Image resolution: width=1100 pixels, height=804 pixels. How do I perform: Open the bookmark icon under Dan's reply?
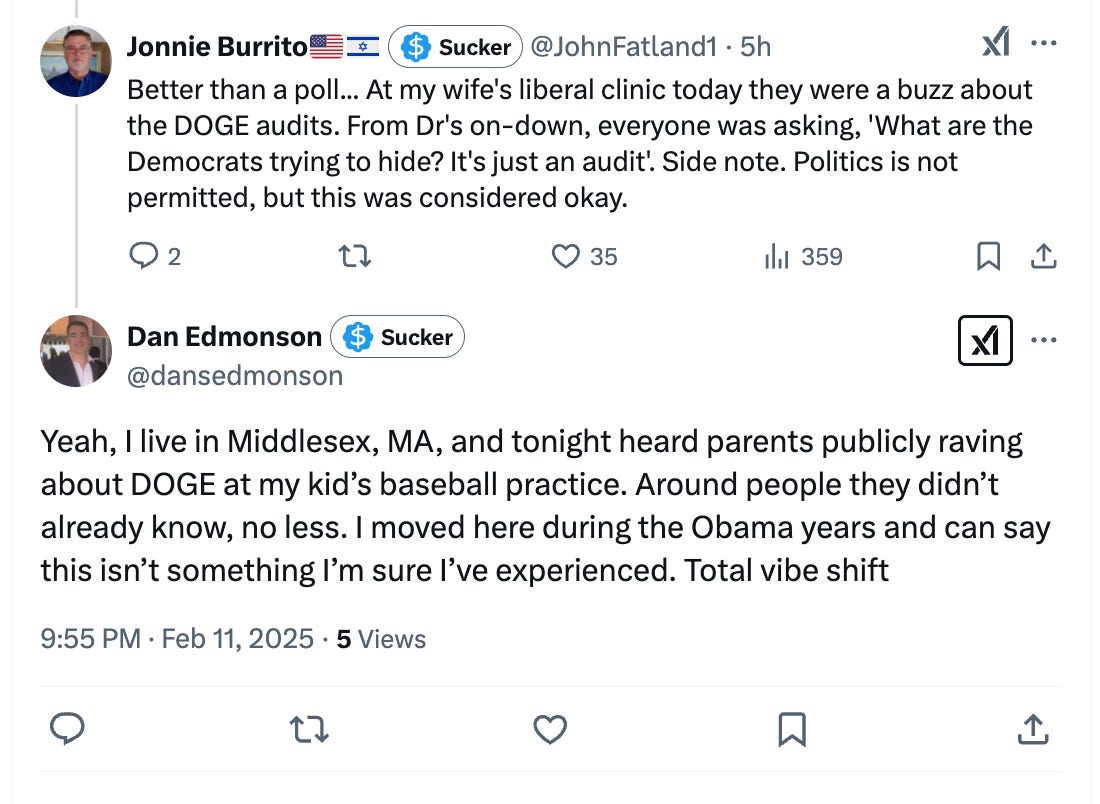(x=790, y=729)
